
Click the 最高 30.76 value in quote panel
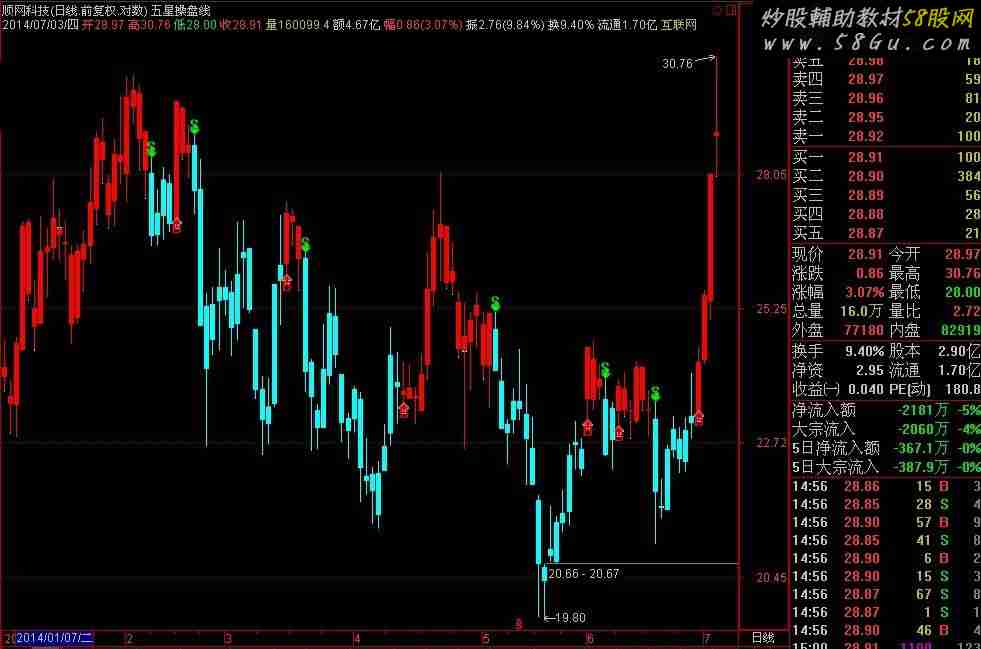(962, 273)
